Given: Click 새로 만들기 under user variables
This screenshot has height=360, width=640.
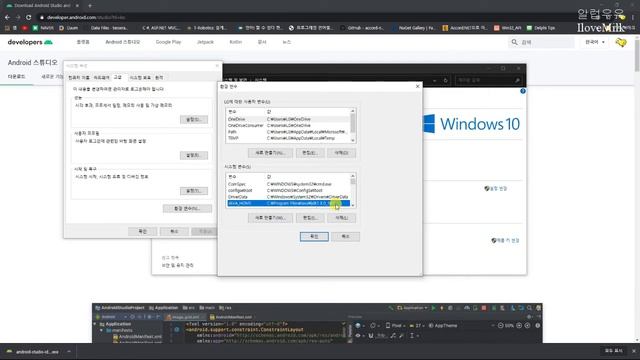Looking at the screenshot, I should pyautogui.click(x=270, y=153).
